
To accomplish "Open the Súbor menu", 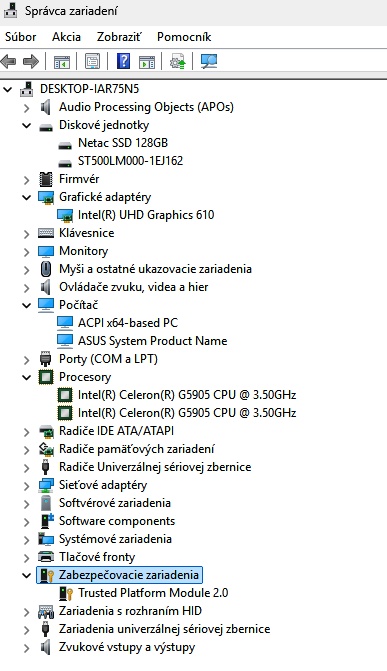I will (x=21, y=37).
